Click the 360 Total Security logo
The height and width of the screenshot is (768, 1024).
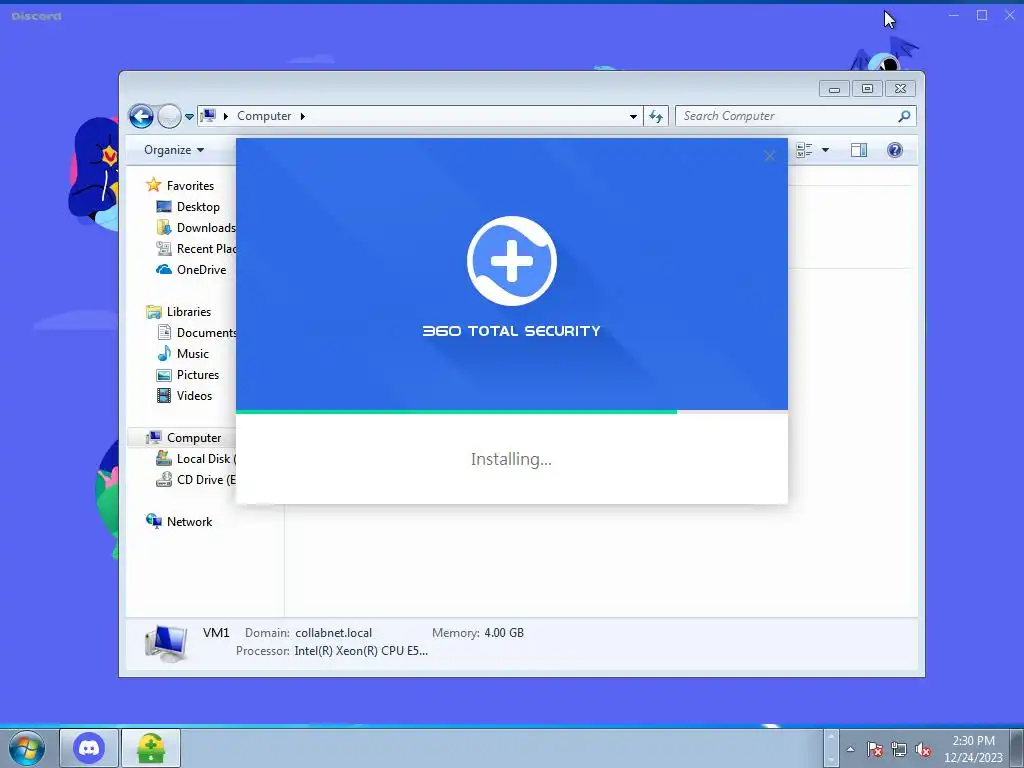[x=511, y=261]
